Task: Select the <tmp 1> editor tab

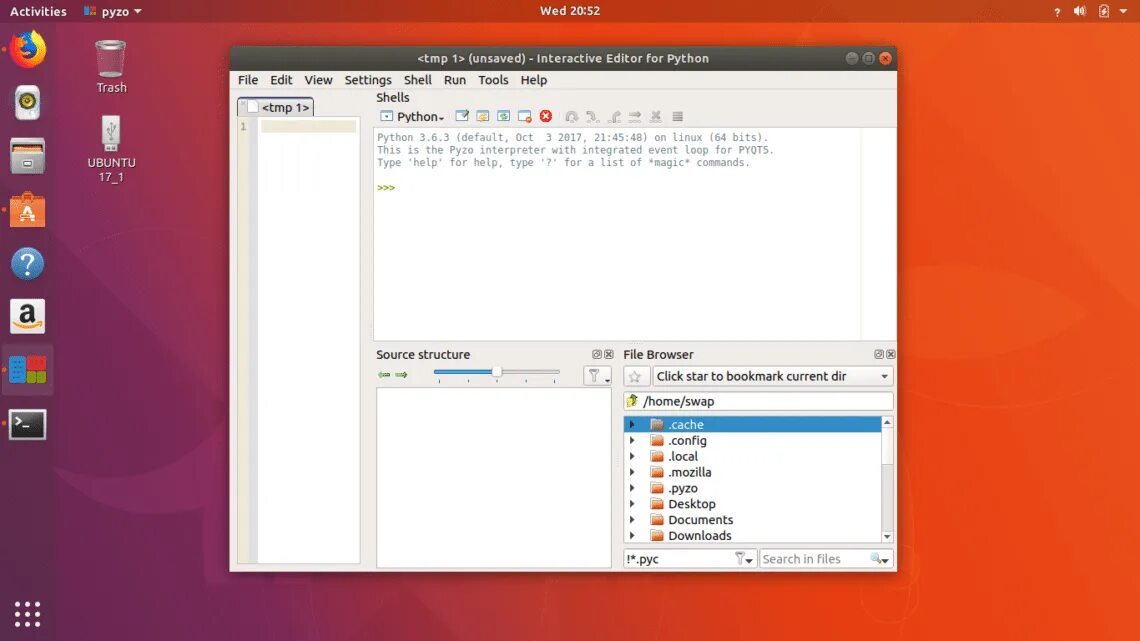Action: [276, 108]
